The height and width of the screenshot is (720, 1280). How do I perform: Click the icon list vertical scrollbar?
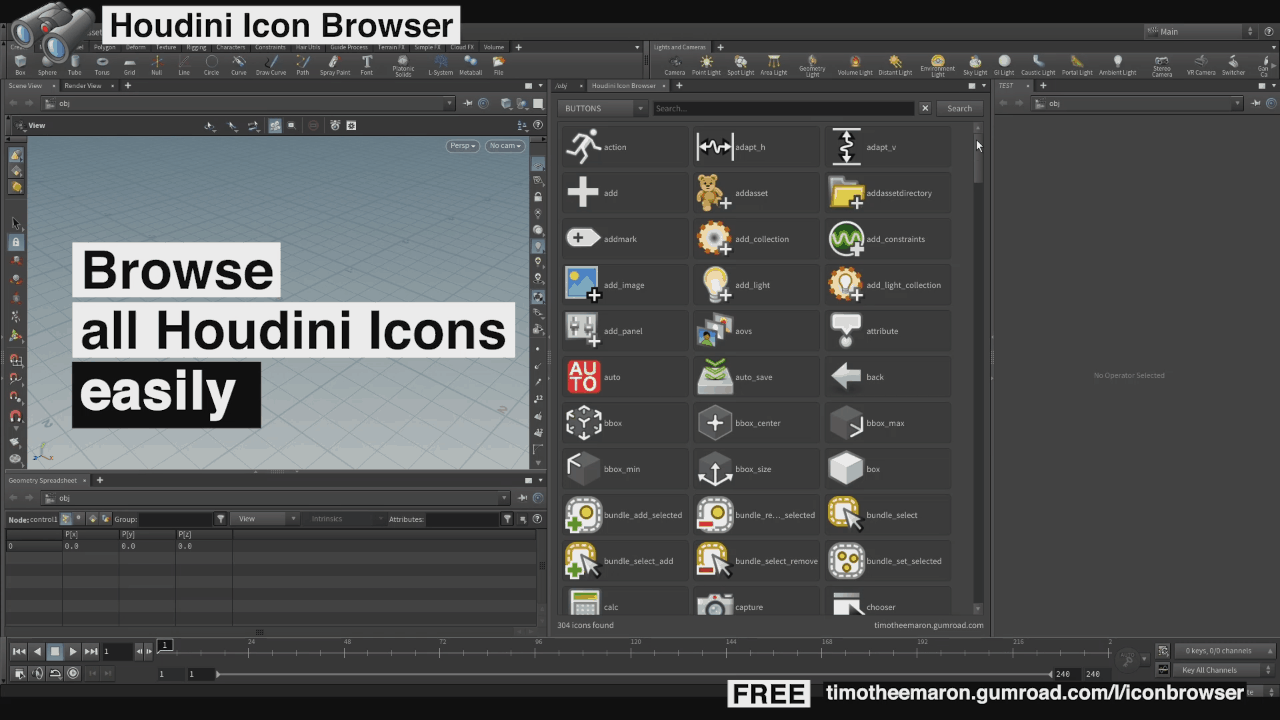coord(978,367)
